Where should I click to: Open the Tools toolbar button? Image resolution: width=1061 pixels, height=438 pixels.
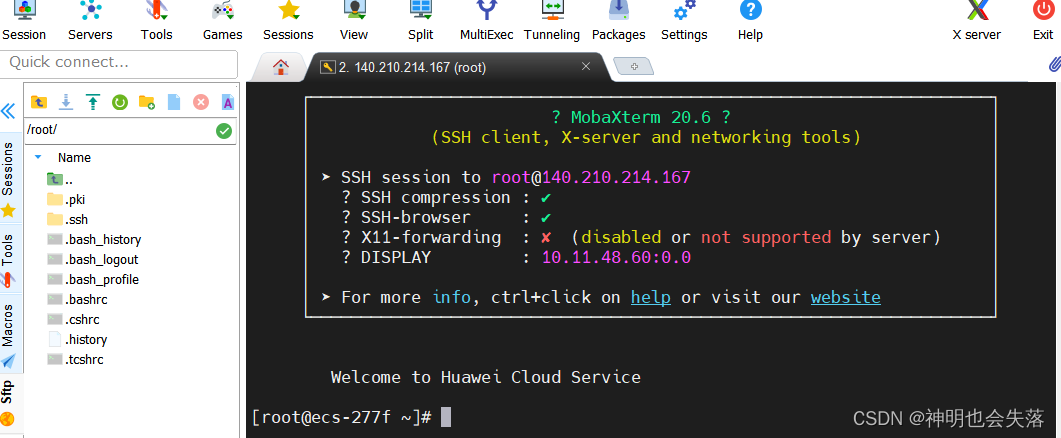click(x=156, y=22)
